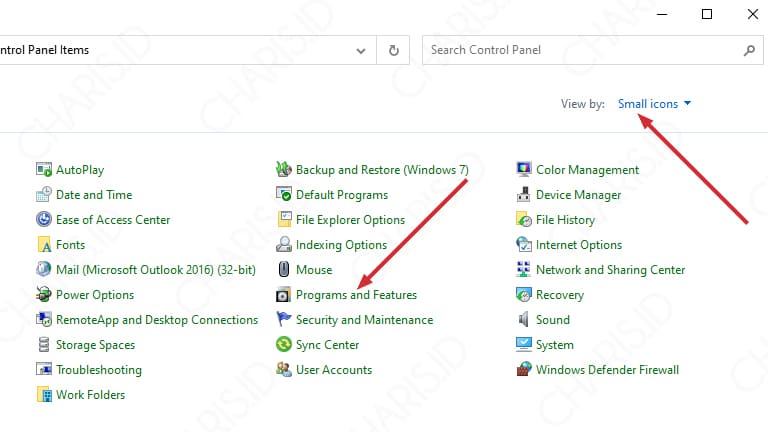The width and height of the screenshot is (768, 432).
Task: Open the Device Manager link
Action: 578,195
